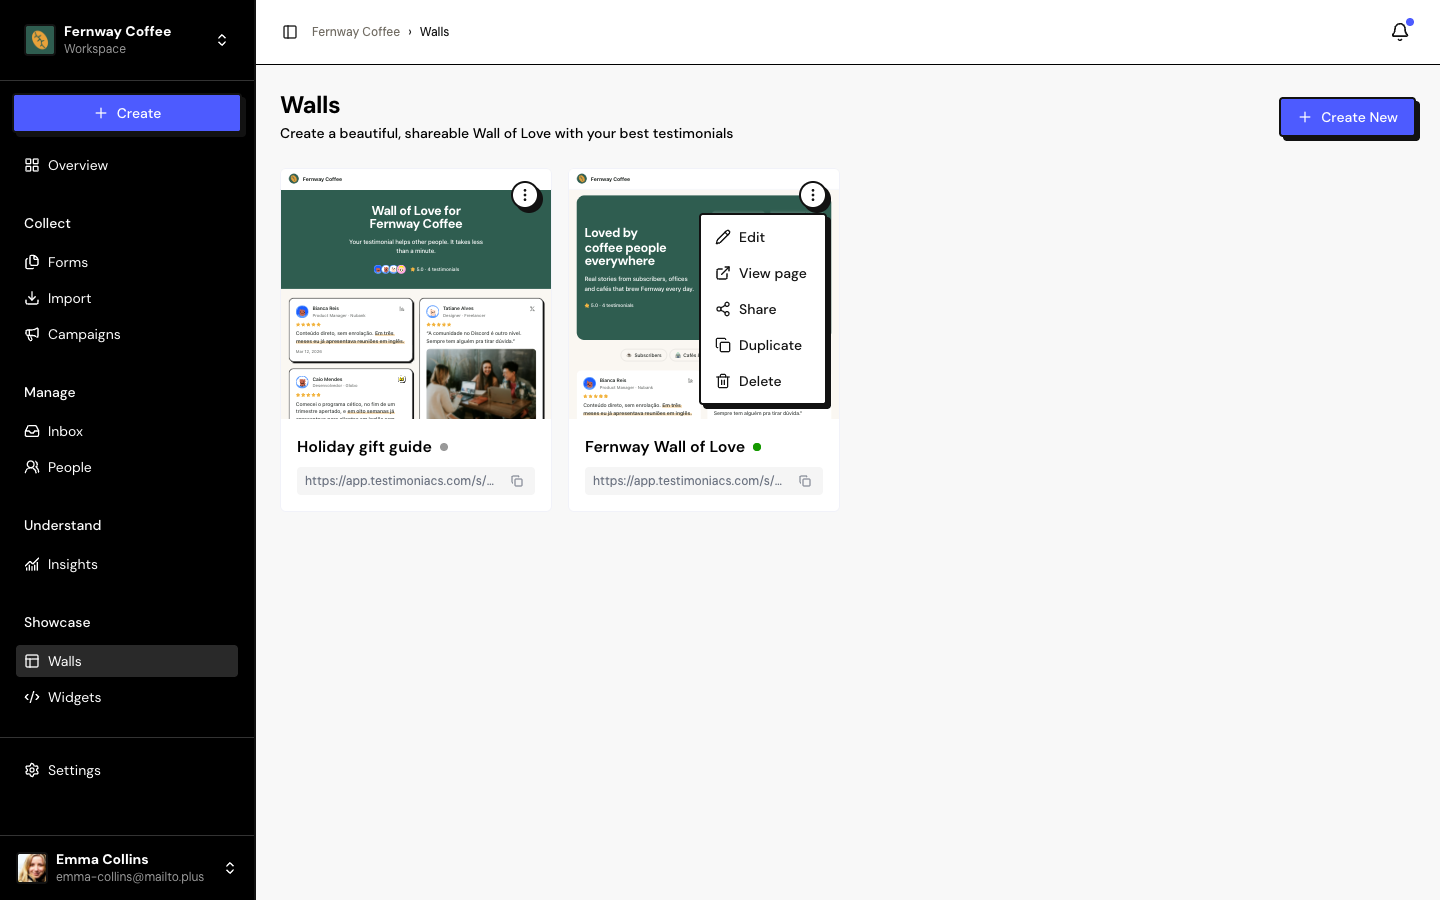Click the Walls breadcrumb text

pos(435,32)
